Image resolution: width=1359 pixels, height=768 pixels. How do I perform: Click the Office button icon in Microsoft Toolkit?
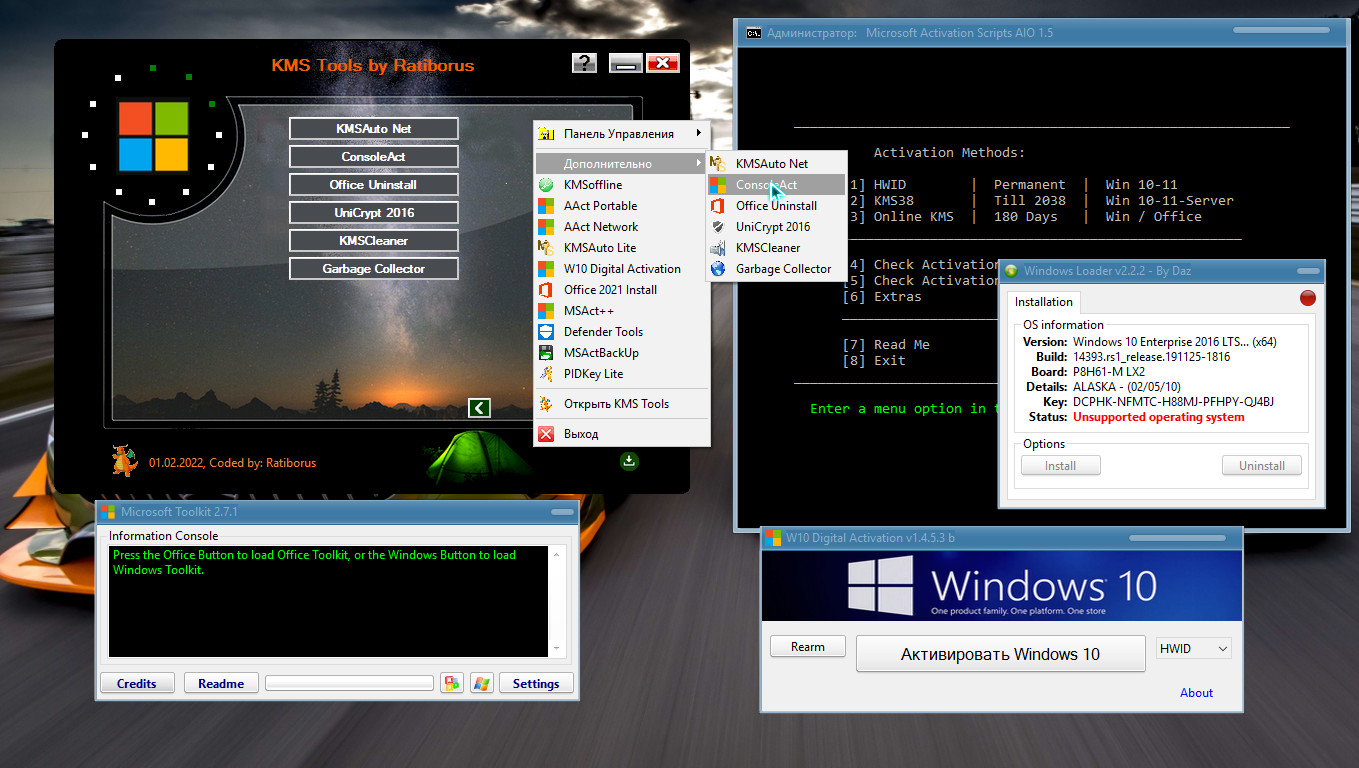click(452, 684)
